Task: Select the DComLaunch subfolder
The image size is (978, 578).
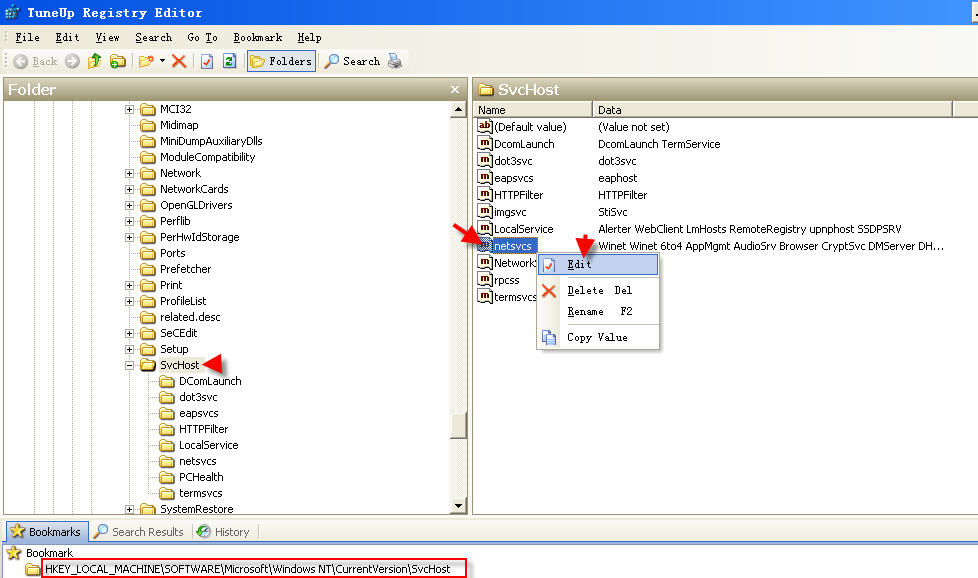Action: point(200,382)
